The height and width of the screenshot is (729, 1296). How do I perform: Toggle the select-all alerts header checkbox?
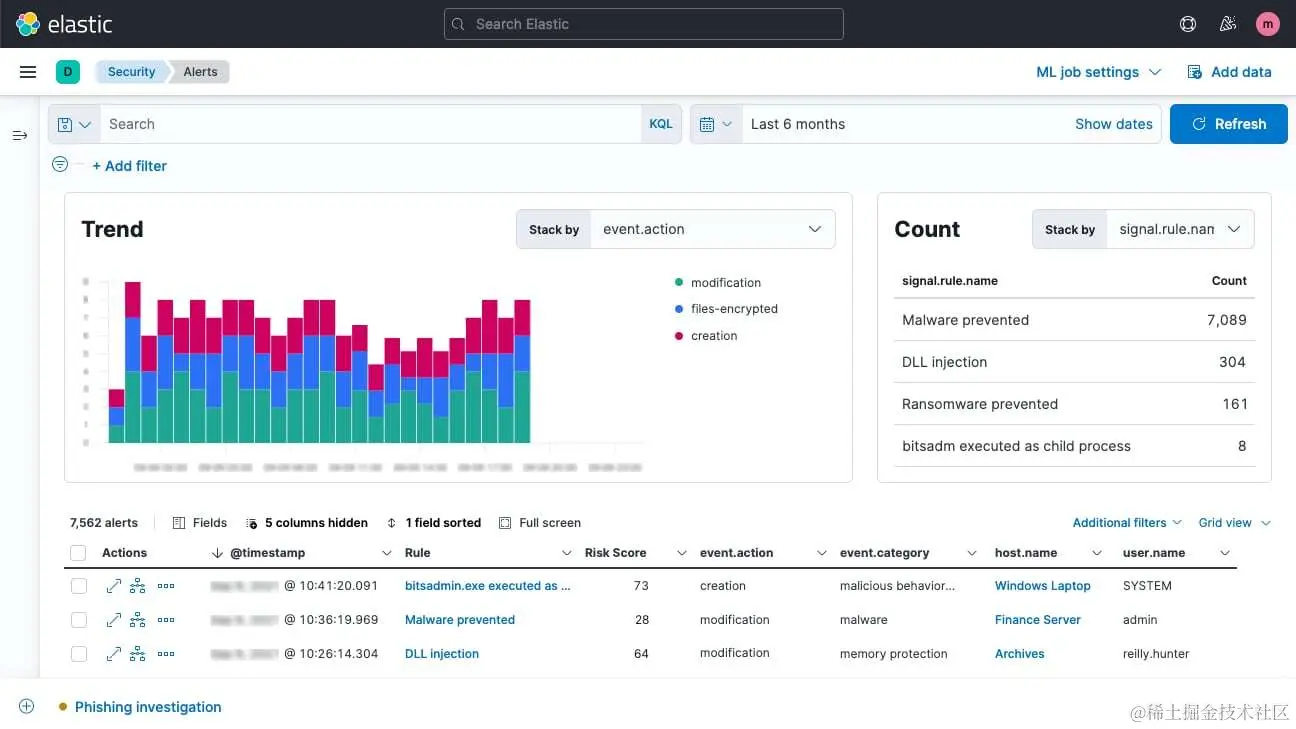click(x=79, y=553)
